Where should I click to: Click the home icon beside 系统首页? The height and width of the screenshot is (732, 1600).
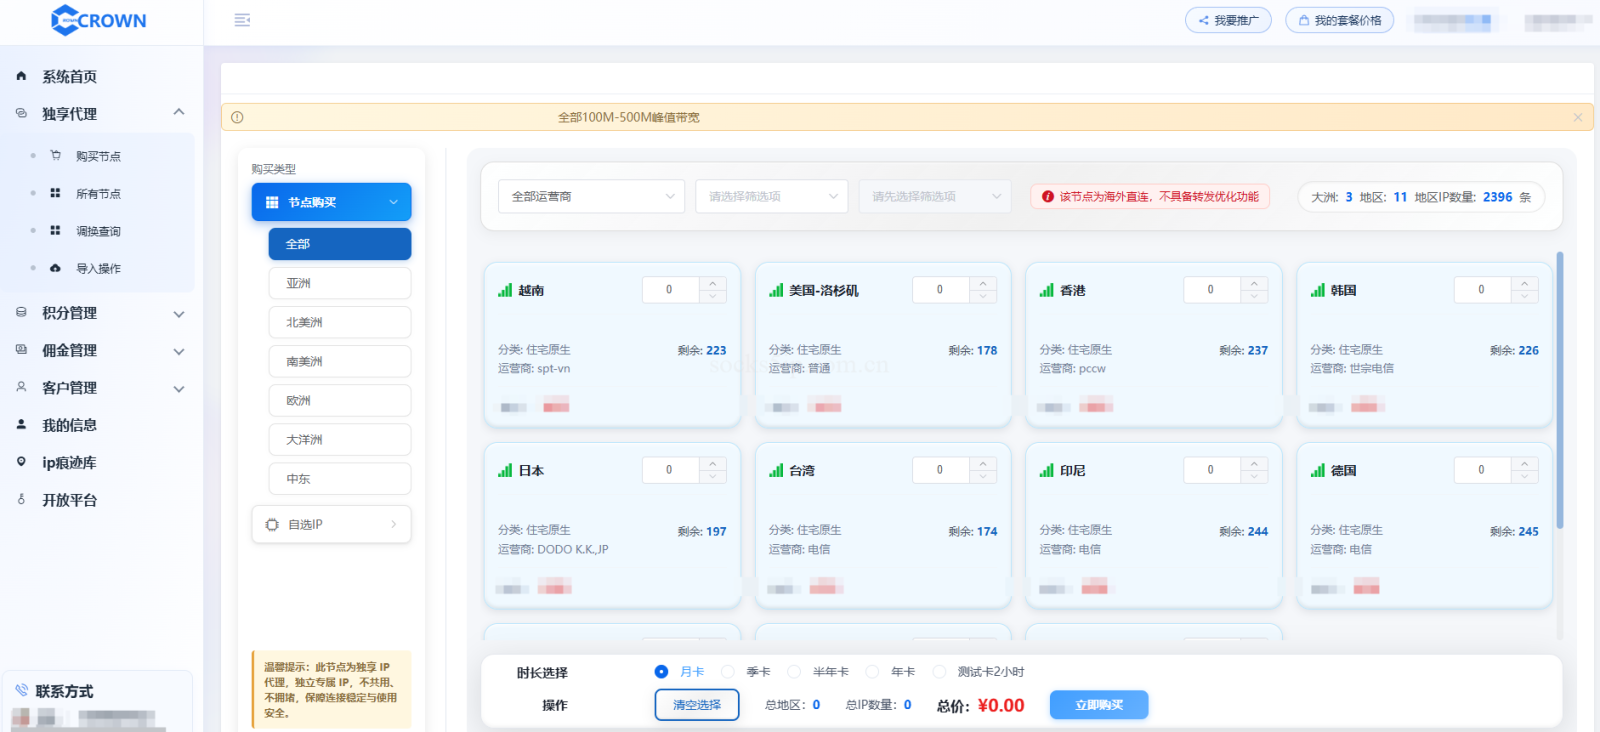21,76
